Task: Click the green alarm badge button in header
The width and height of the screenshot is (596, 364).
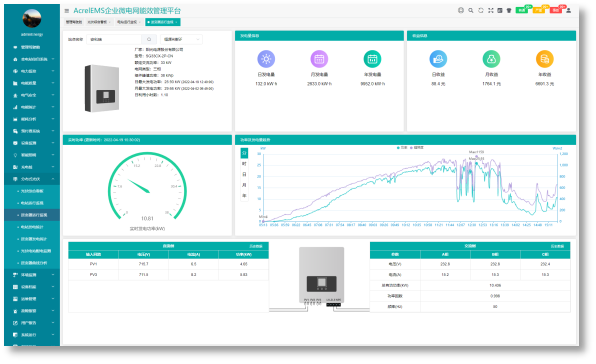Action: click(522, 10)
